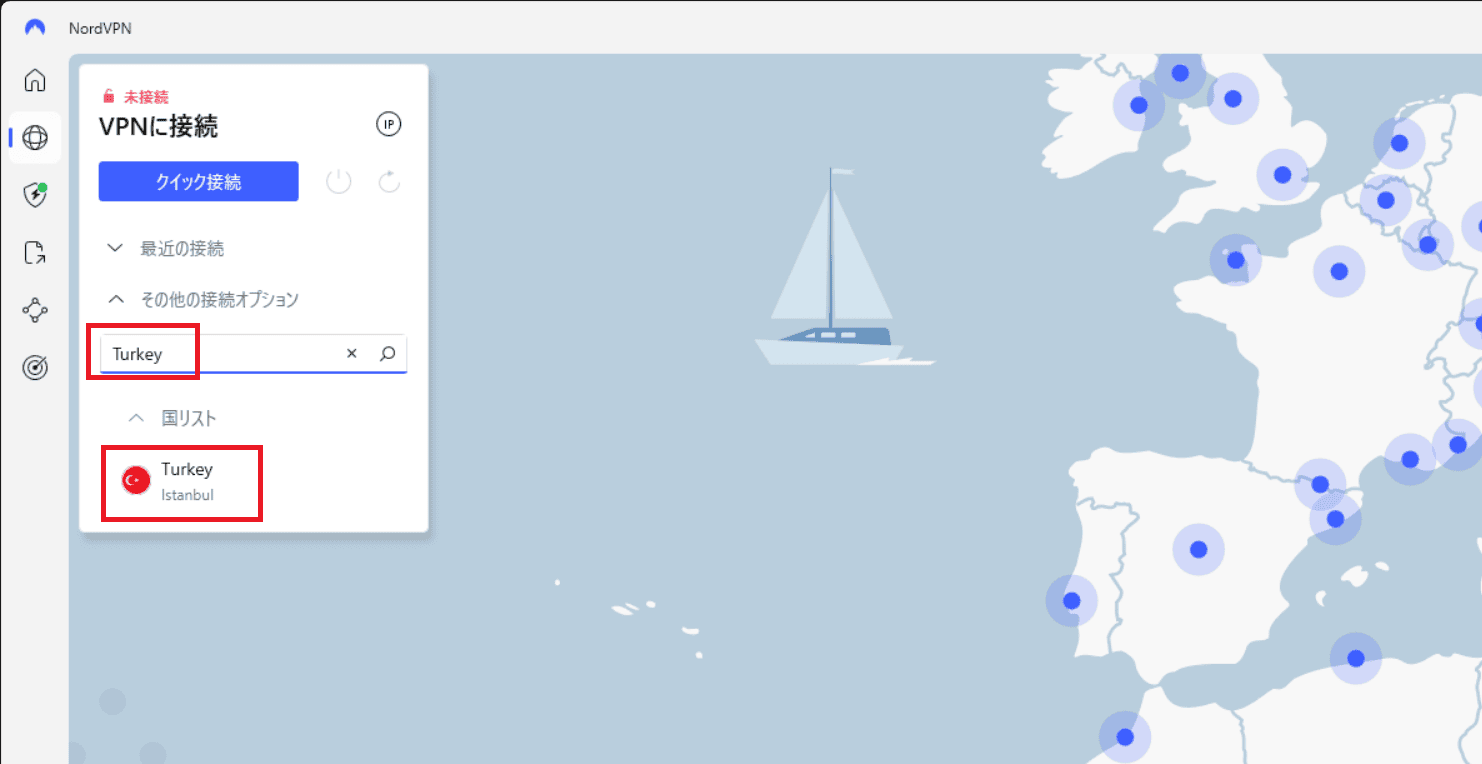Screen dimensions: 1482x764
Task: Click the クイック接続 button
Action: 198,182
